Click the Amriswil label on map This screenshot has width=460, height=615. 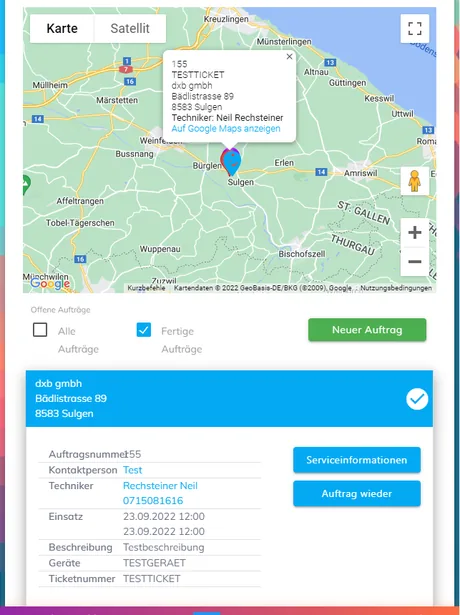point(361,173)
